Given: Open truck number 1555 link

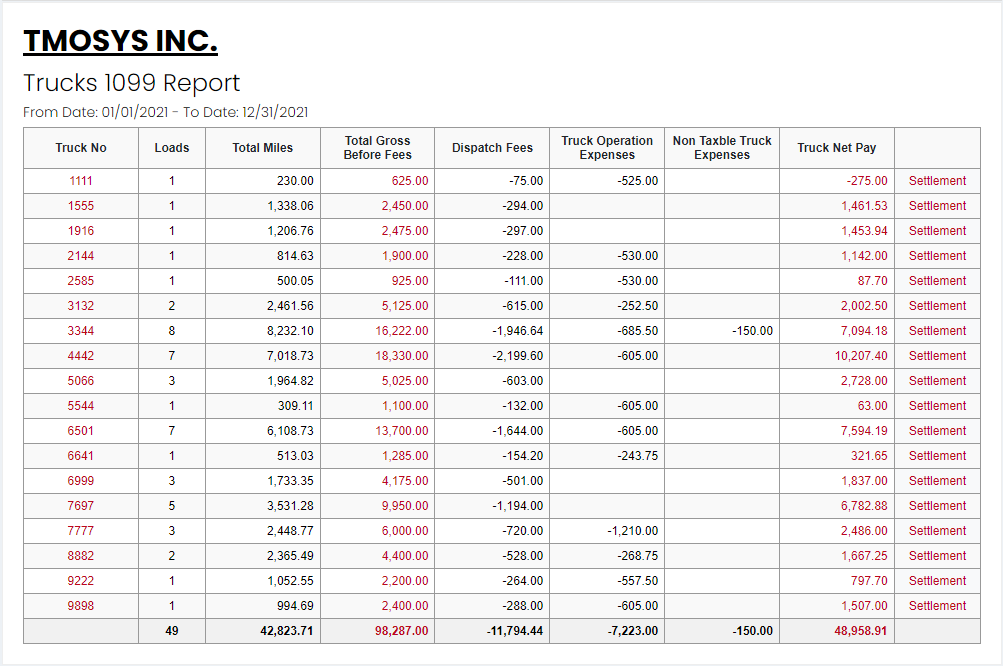Looking at the screenshot, I should coord(81,206).
